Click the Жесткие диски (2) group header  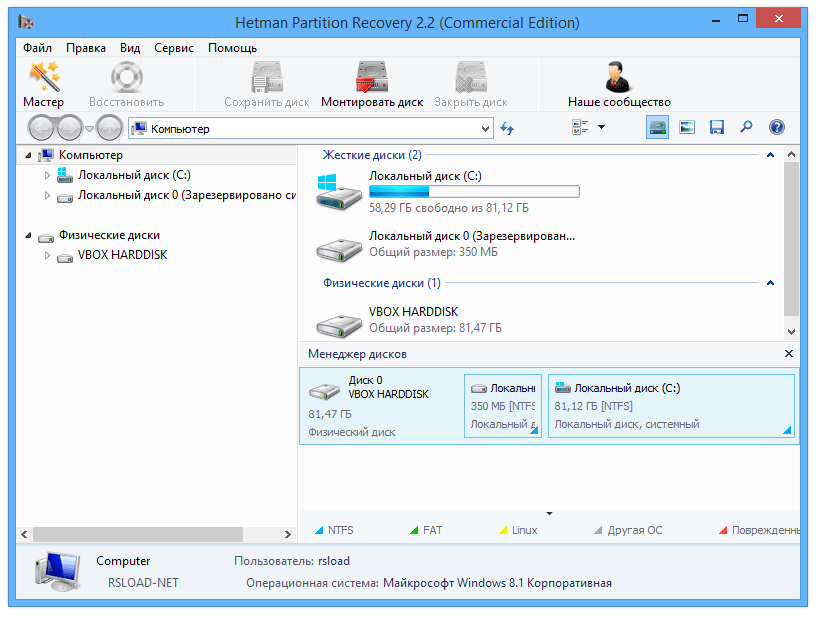pos(372,155)
